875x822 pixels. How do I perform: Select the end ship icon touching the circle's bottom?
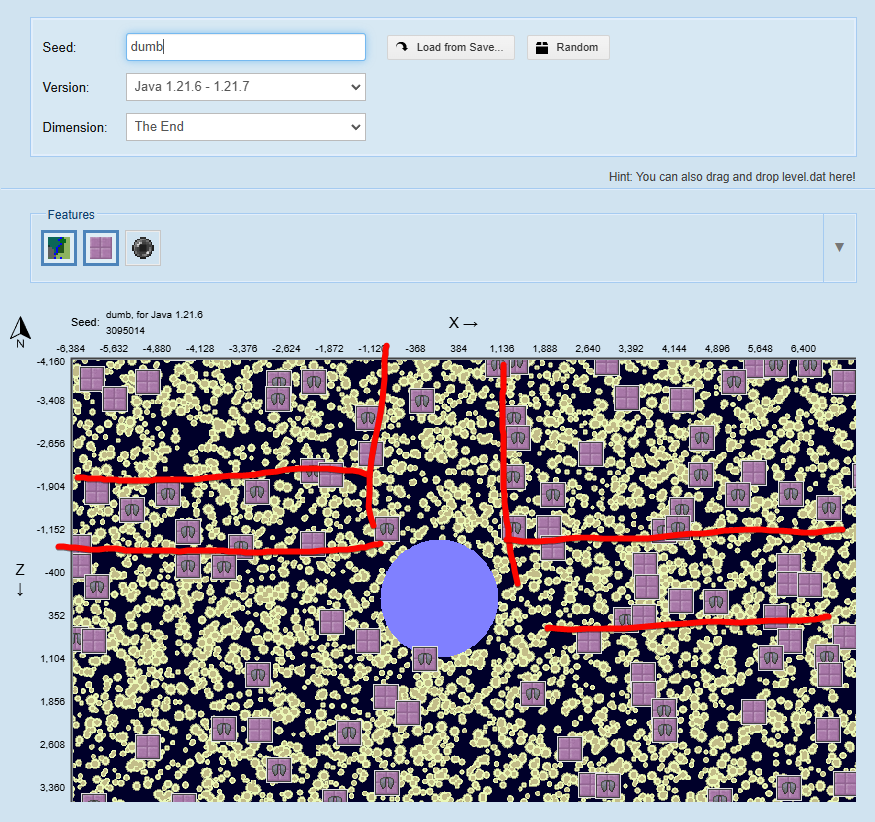(425, 660)
